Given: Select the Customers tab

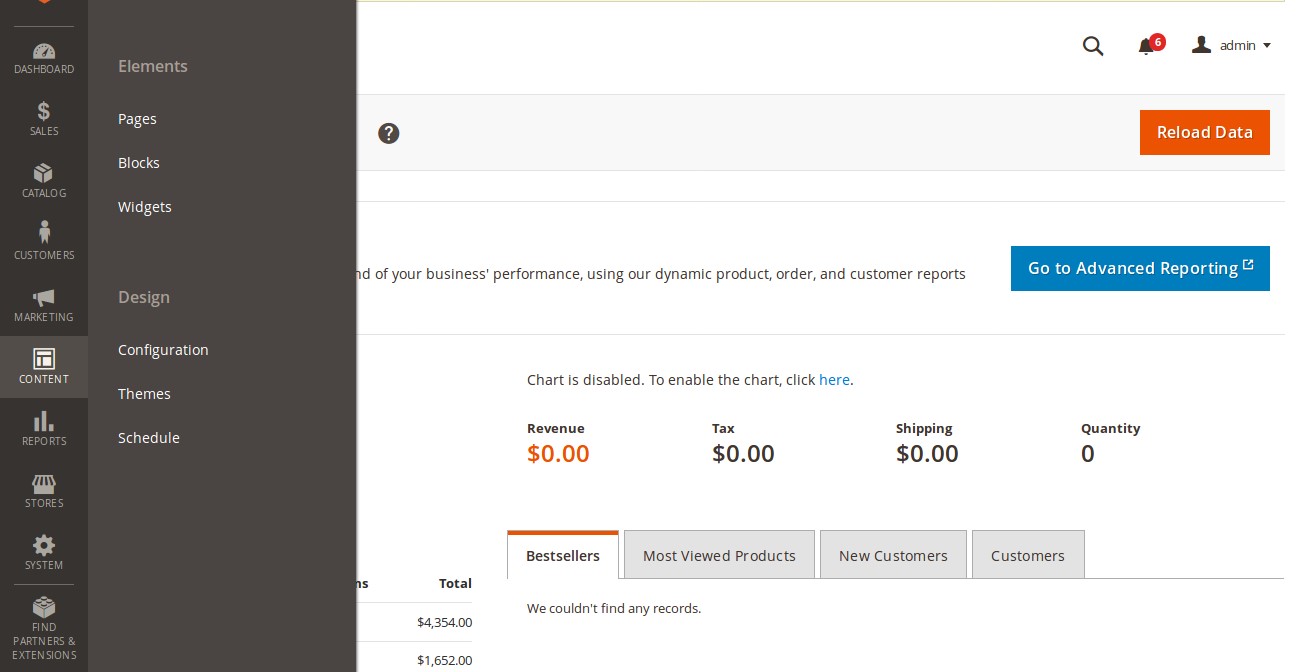Looking at the screenshot, I should (1028, 555).
